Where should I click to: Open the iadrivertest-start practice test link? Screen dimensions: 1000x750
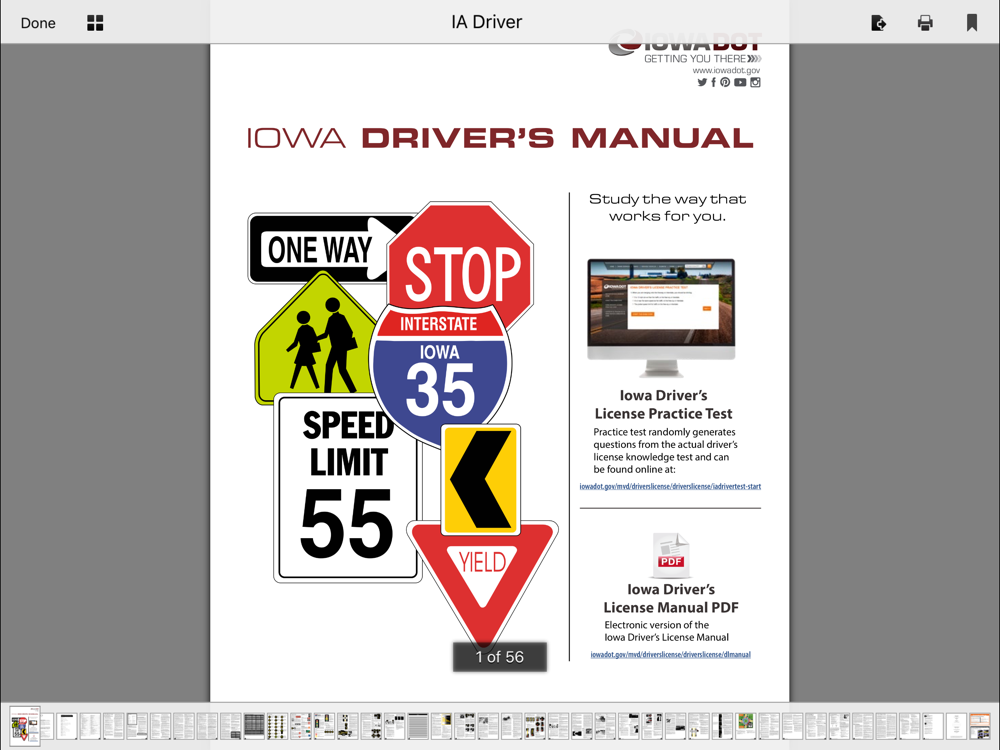670,487
